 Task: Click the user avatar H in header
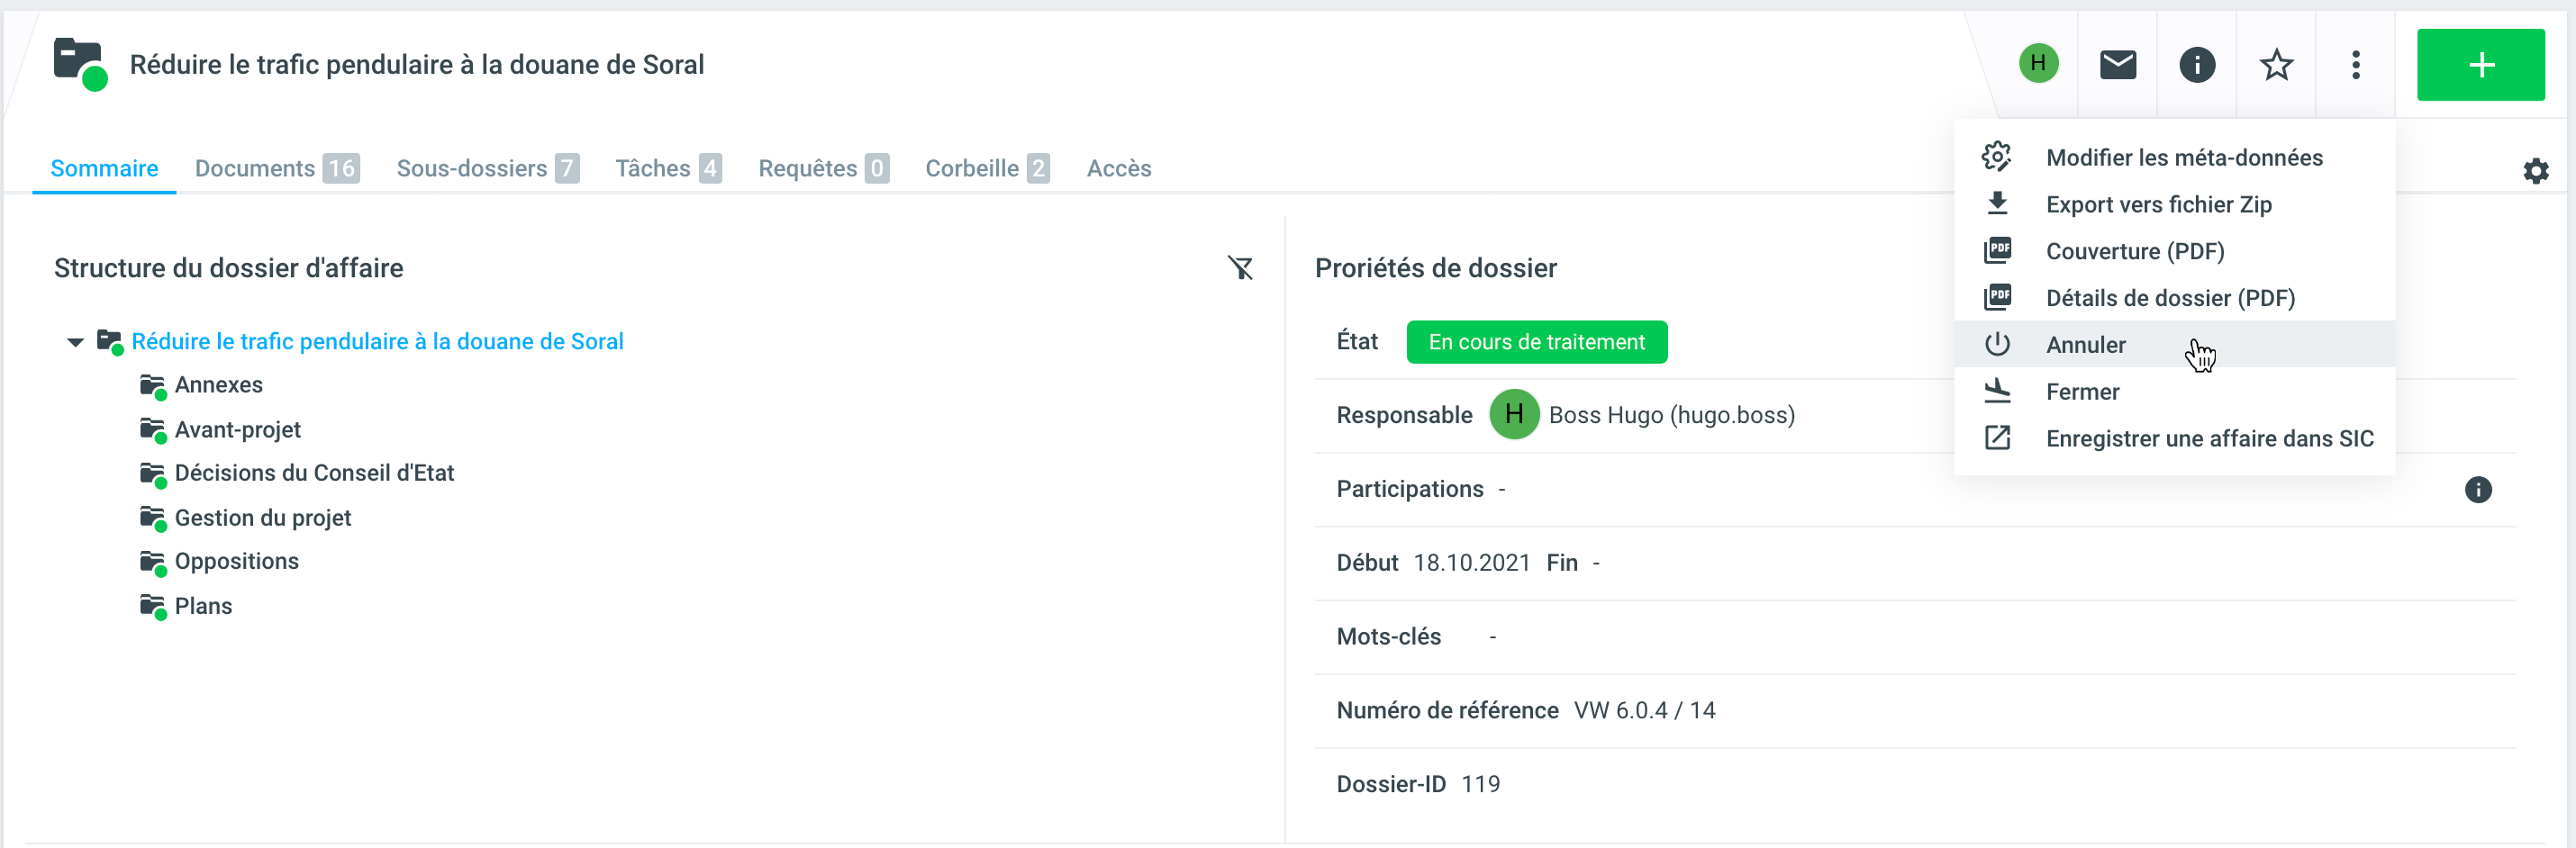pyautogui.click(x=2038, y=64)
